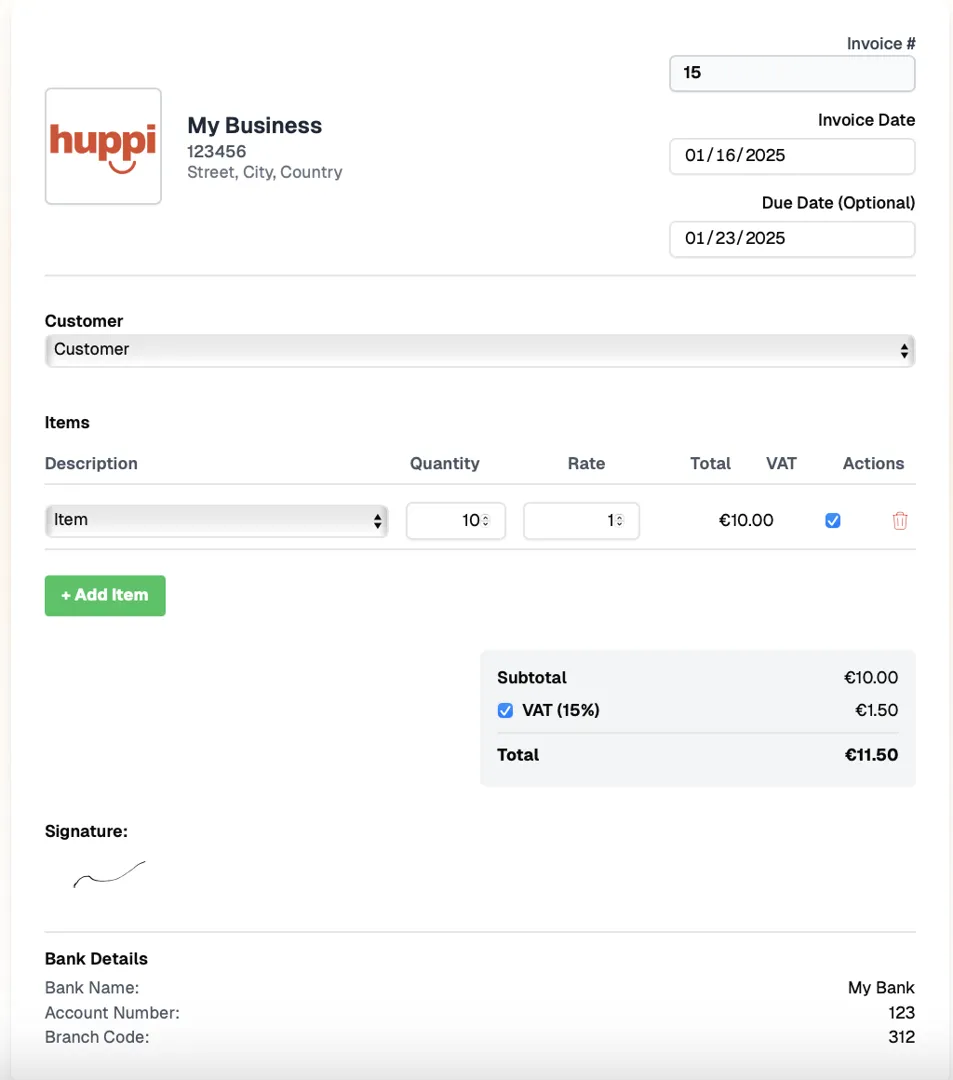Click the Branch Code value 312
Screen dimensions: 953x1080
pyautogui.click(x=901, y=1037)
